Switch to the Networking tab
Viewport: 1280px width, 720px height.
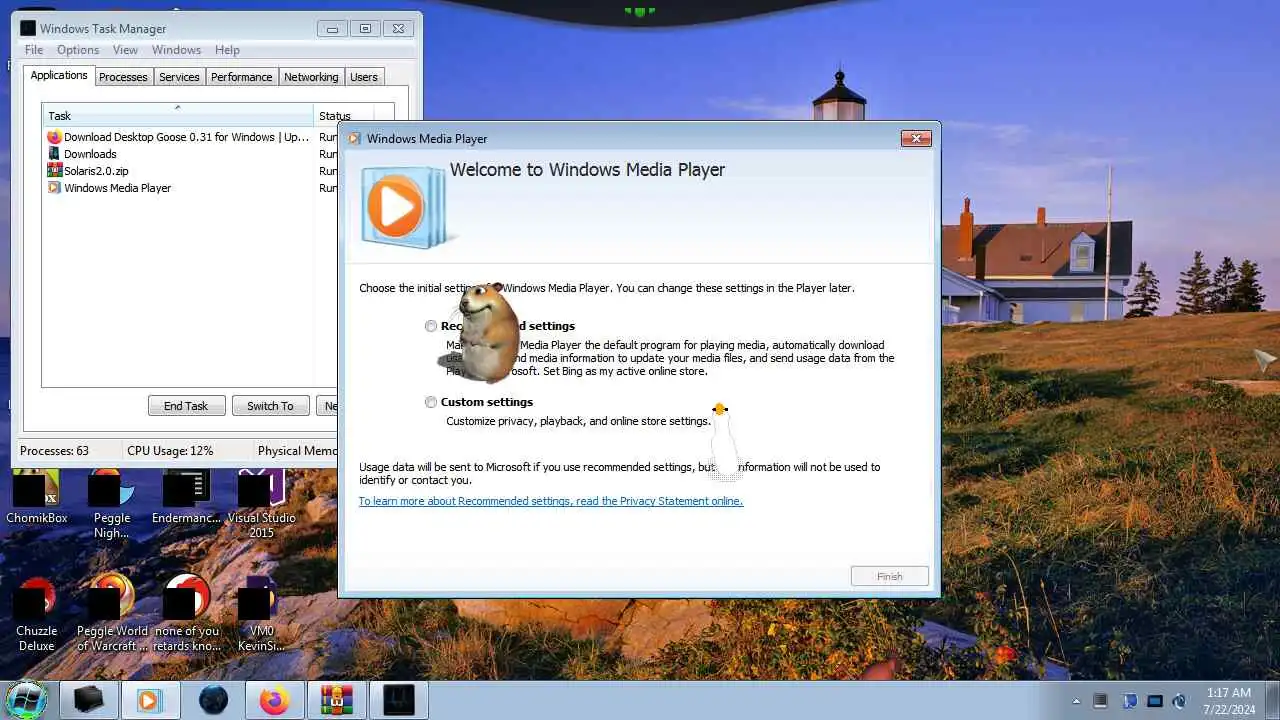click(311, 77)
